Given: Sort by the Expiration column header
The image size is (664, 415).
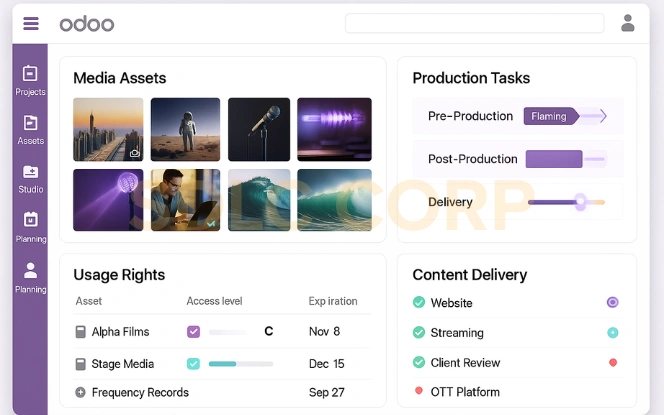Looking at the screenshot, I should point(333,301).
